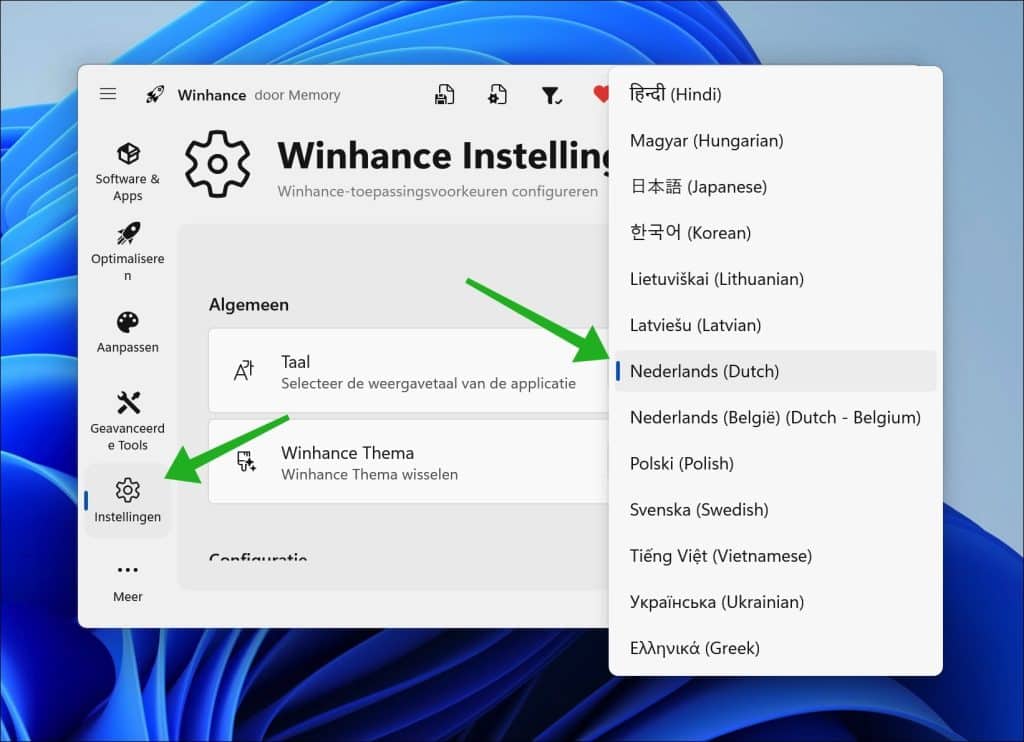
Task: Select Tiếng Việt (Vietnamese)
Action: click(775, 556)
